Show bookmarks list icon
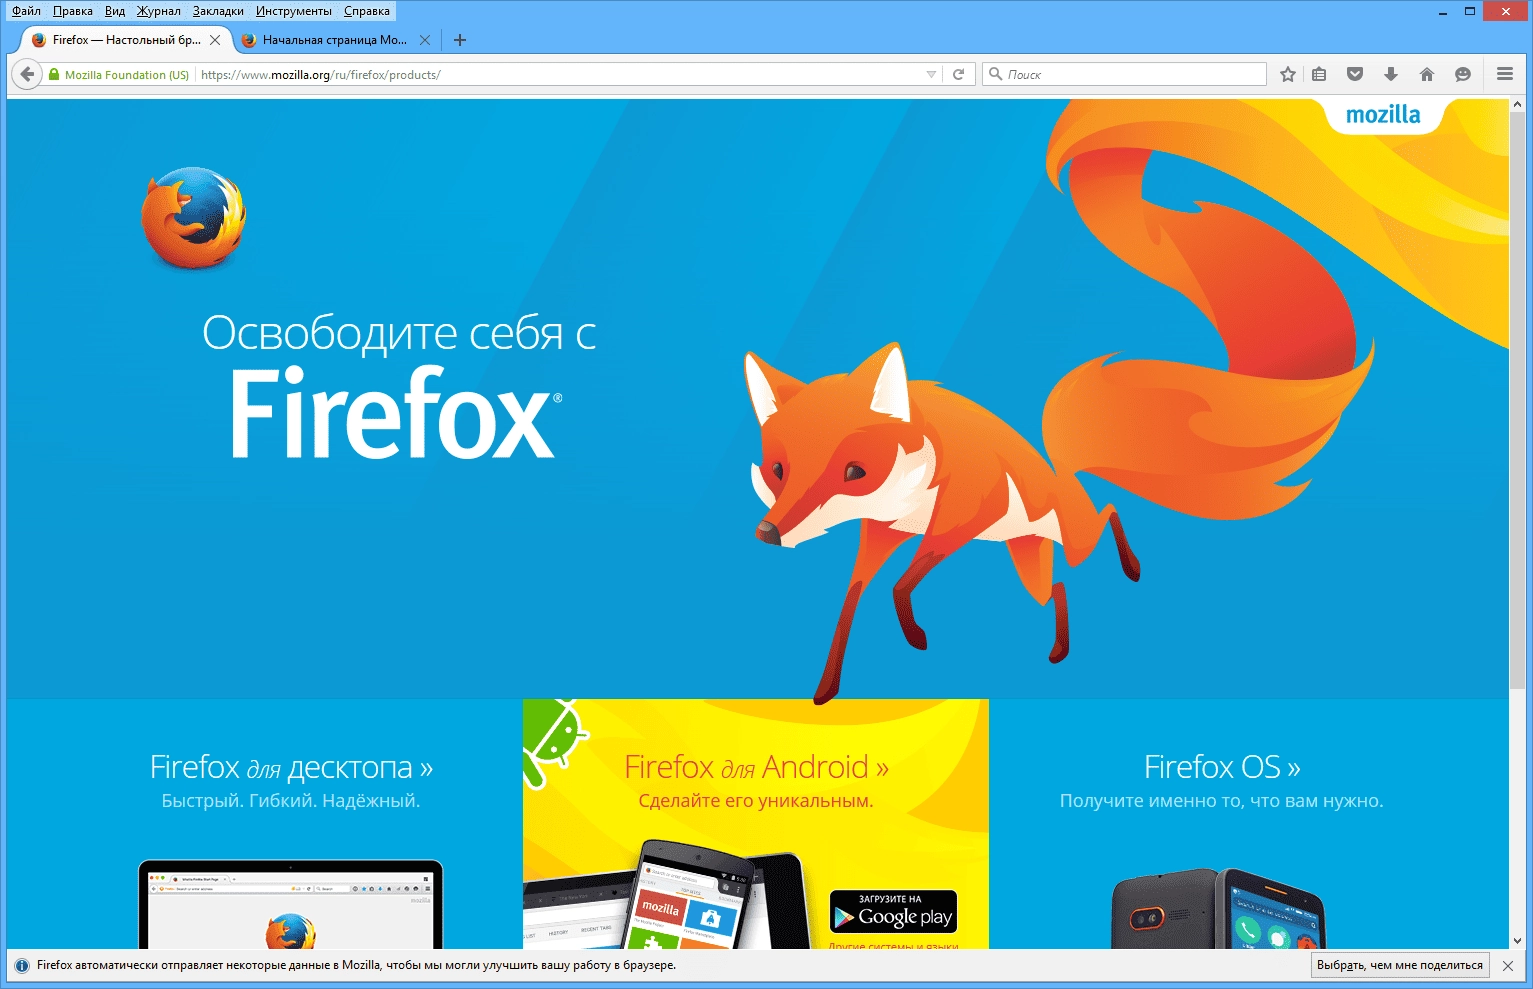 click(1319, 74)
